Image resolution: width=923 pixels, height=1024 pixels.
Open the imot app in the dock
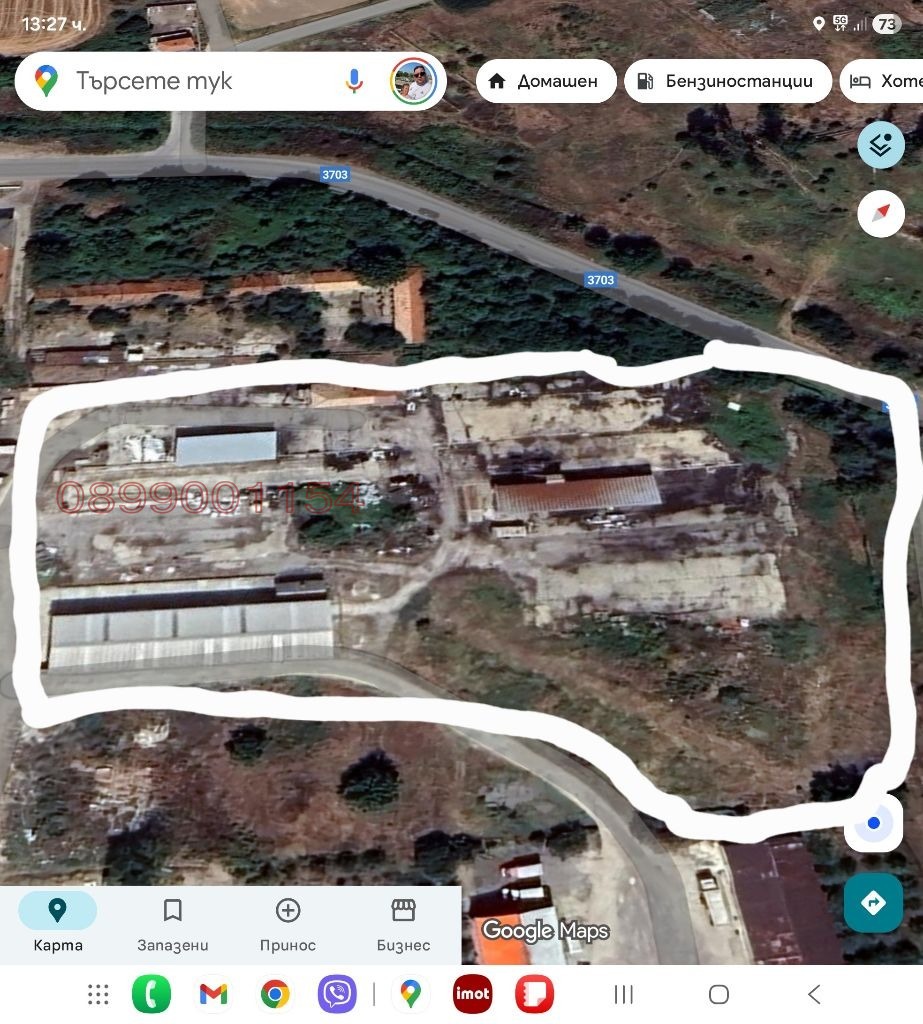(x=472, y=994)
